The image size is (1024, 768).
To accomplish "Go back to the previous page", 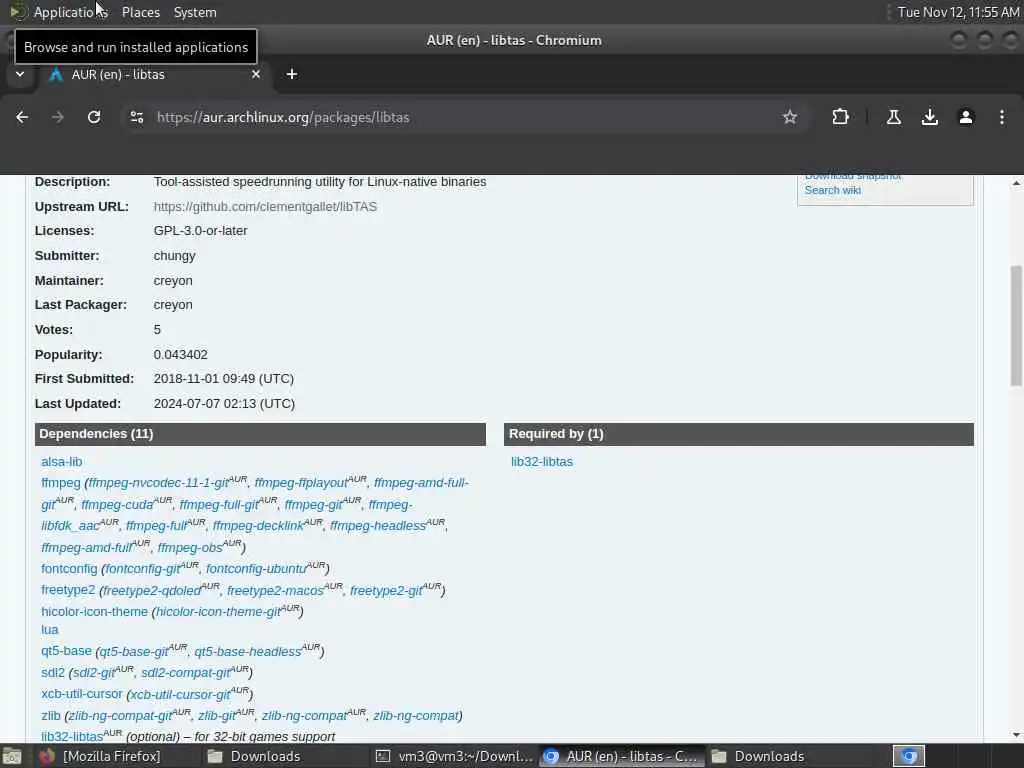I will tap(22, 117).
